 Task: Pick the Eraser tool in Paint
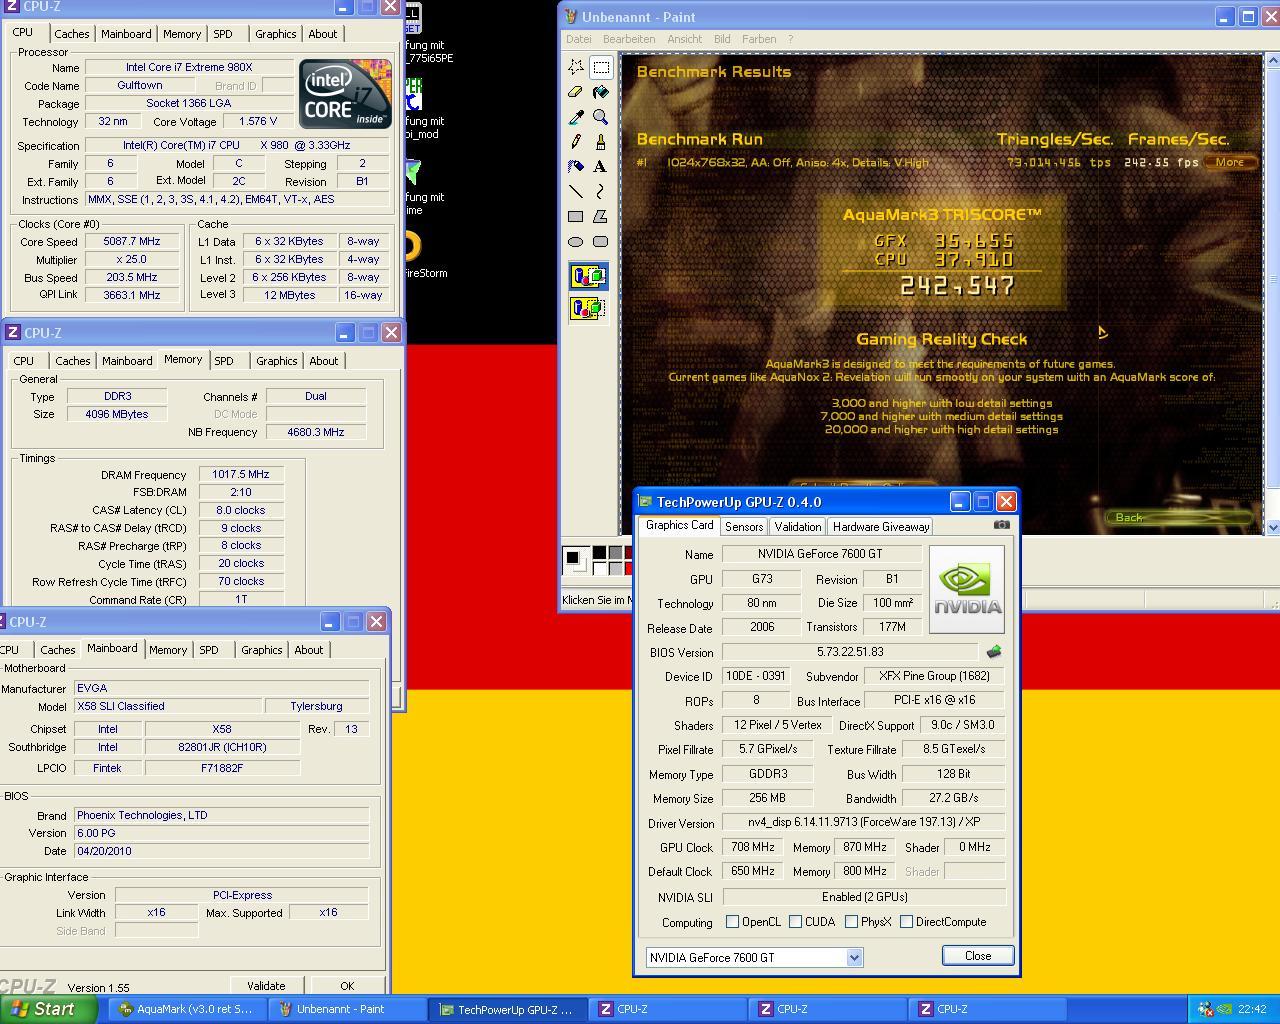[x=576, y=92]
